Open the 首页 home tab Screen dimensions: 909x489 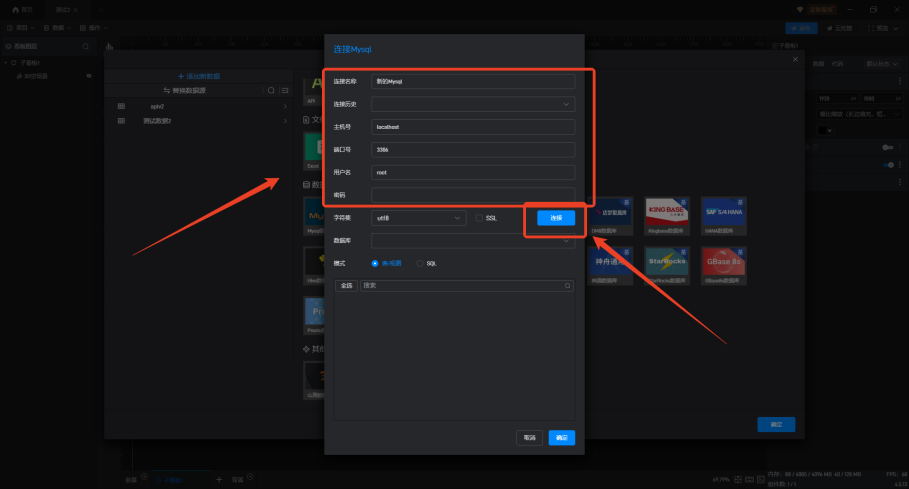coord(22,9)
